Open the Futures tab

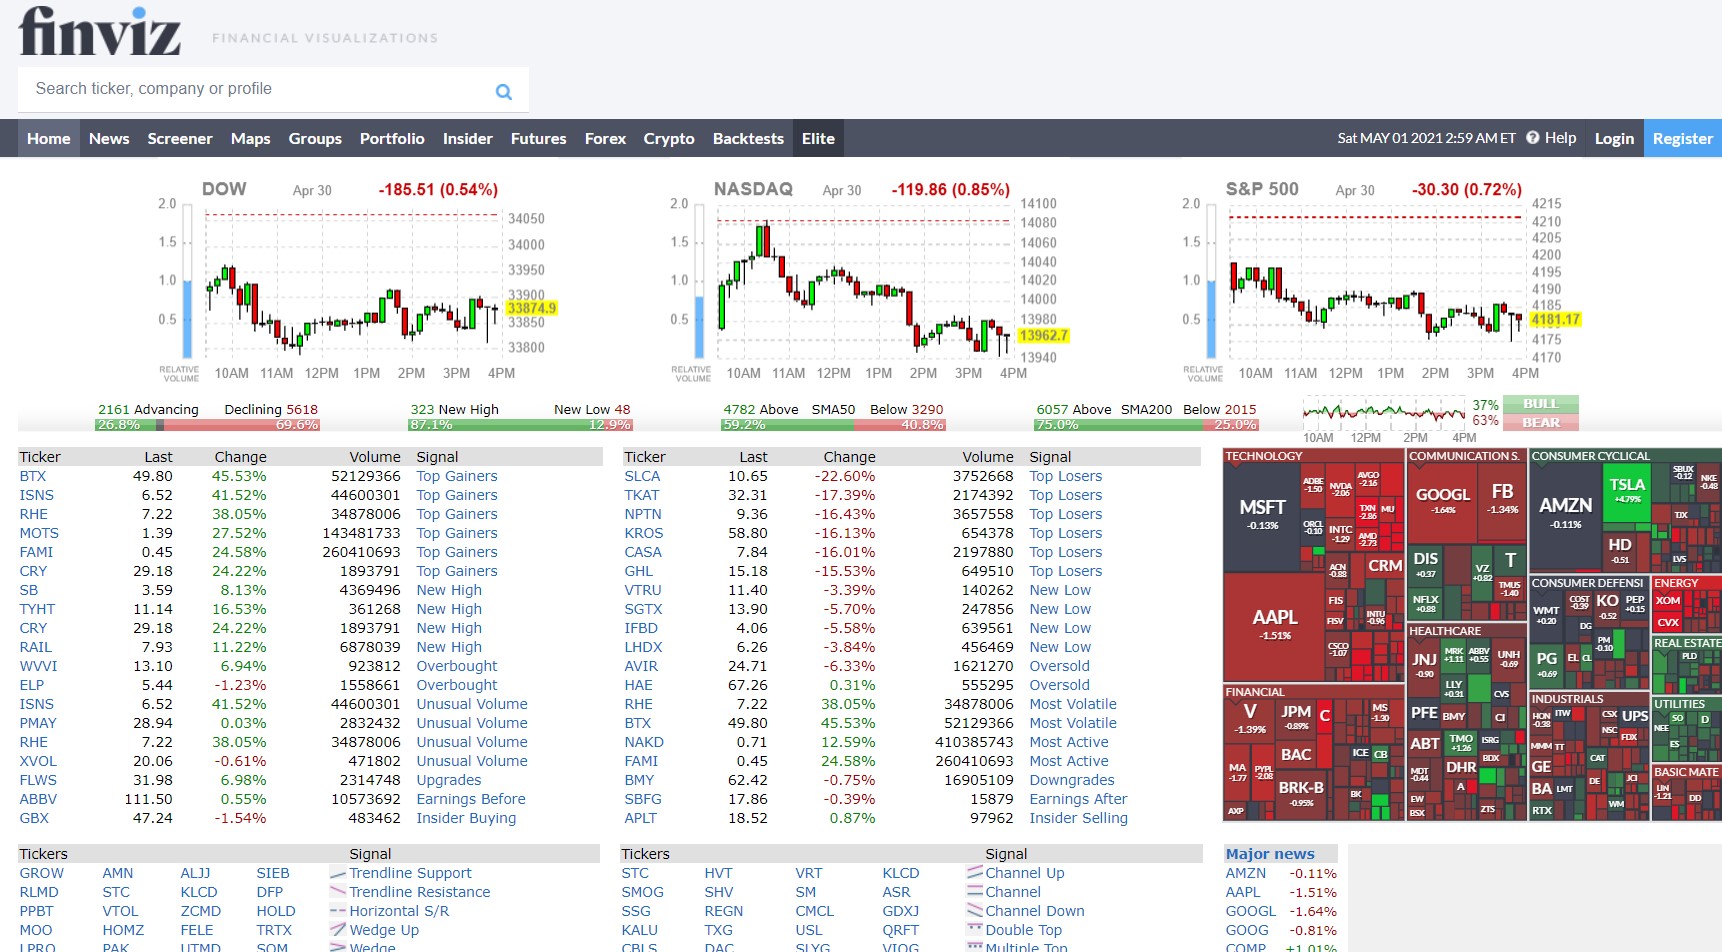pyautogui.click(x=539, y=138)
